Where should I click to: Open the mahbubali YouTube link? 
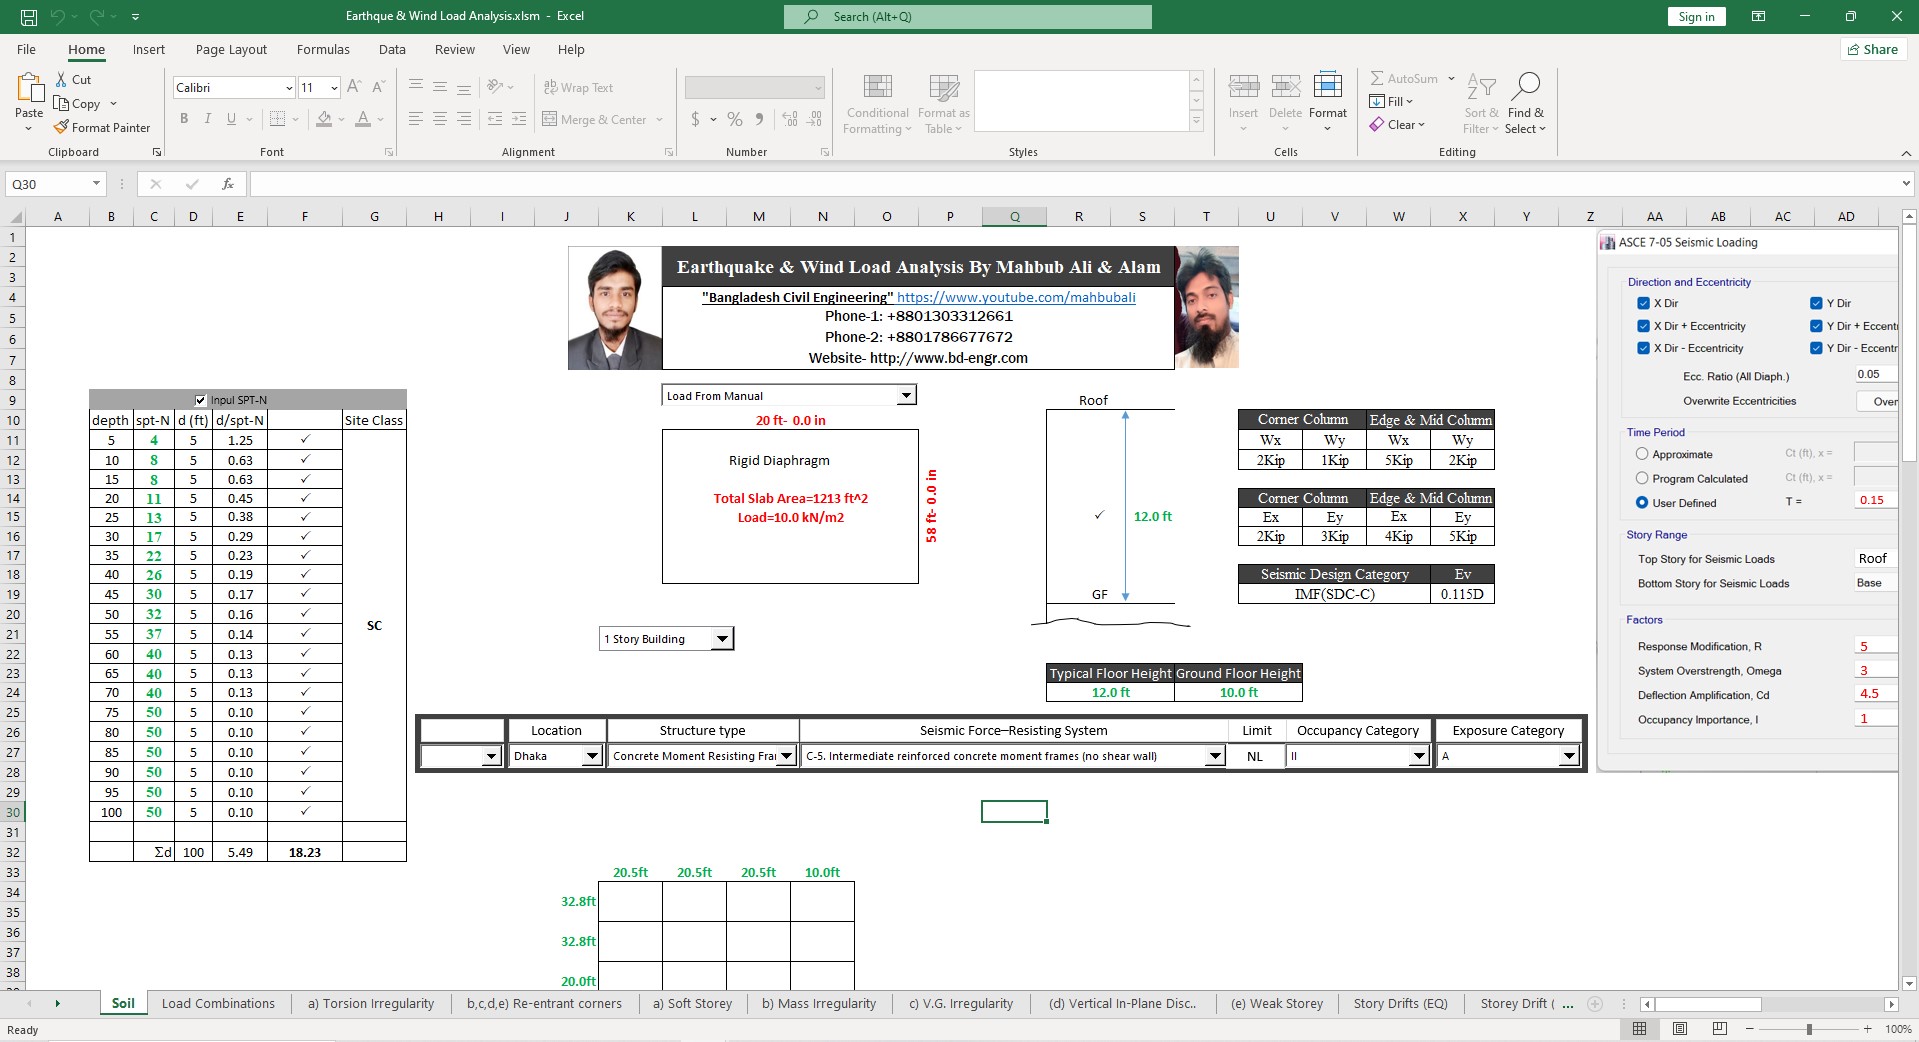1016,297
